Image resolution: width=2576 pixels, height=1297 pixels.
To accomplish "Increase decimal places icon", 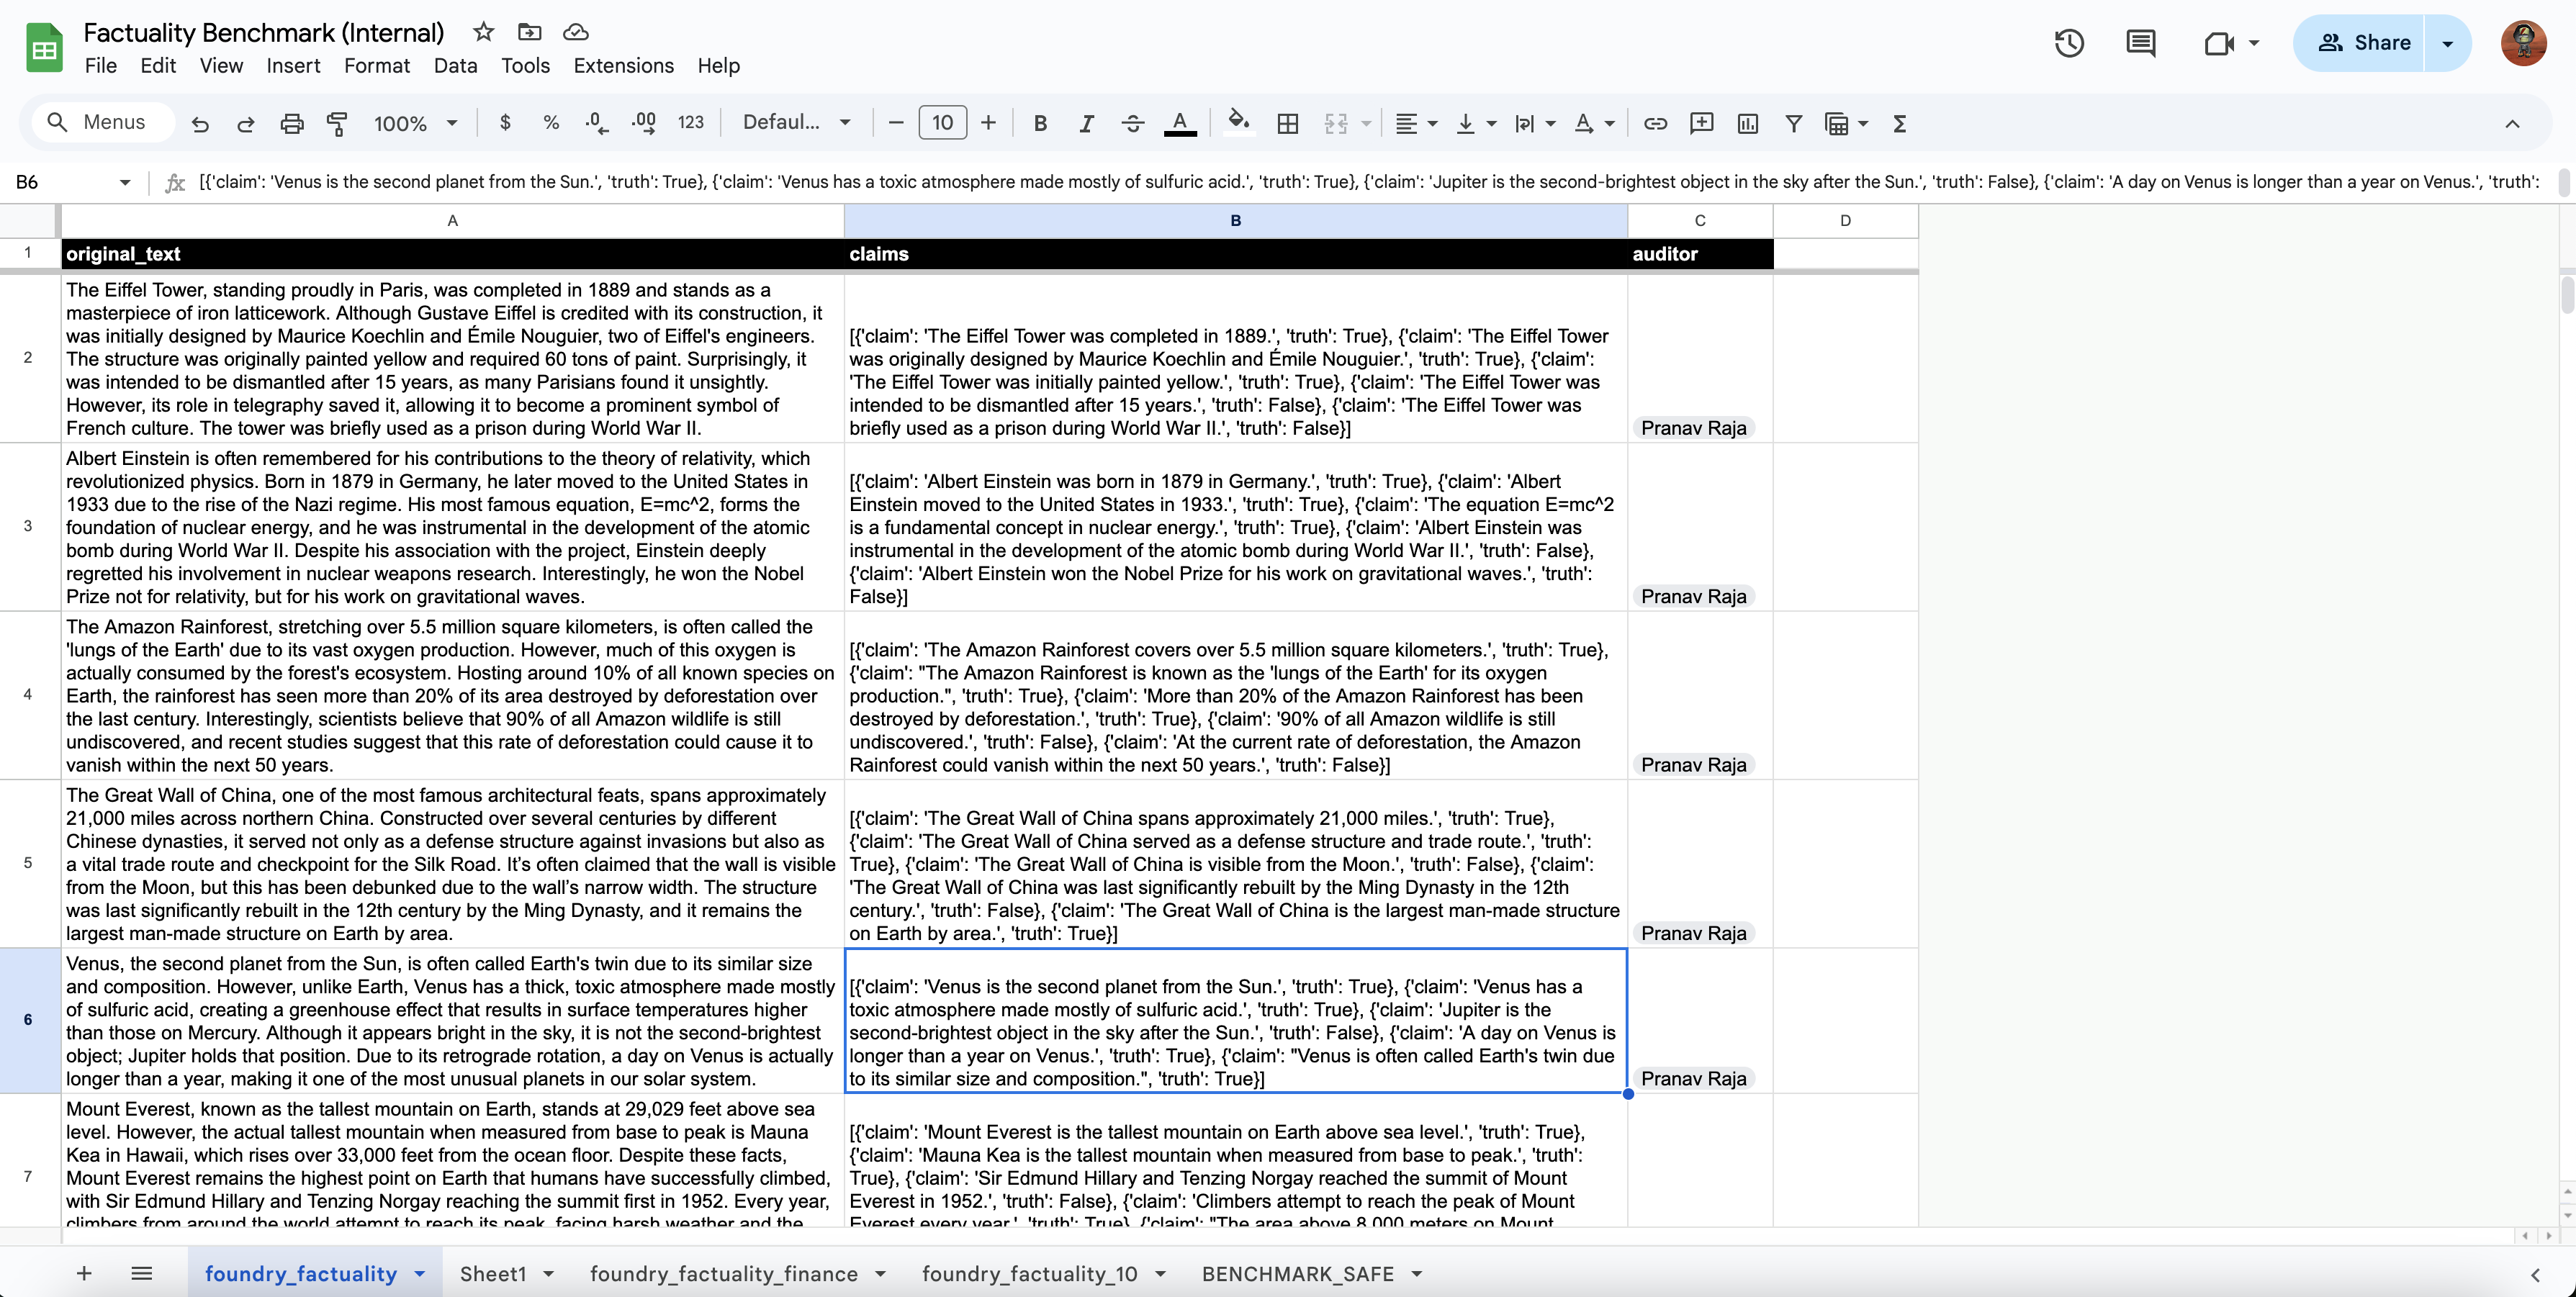I will click(644, 123).
